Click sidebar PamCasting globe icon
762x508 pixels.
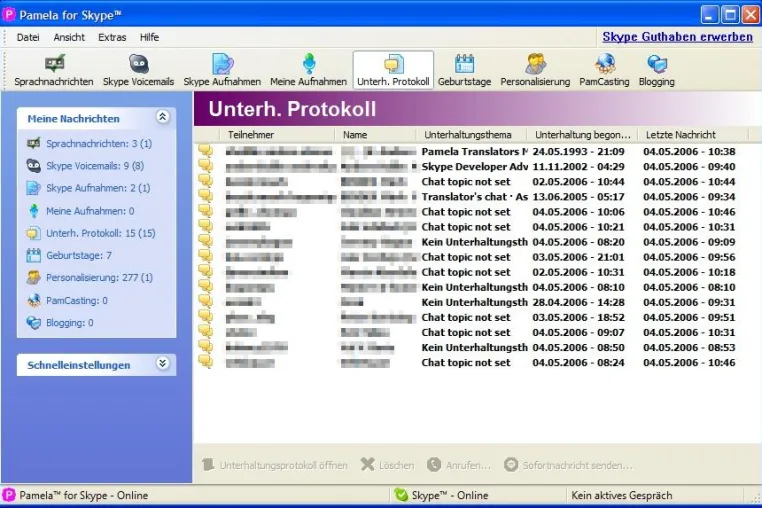[x=34, y=300]
